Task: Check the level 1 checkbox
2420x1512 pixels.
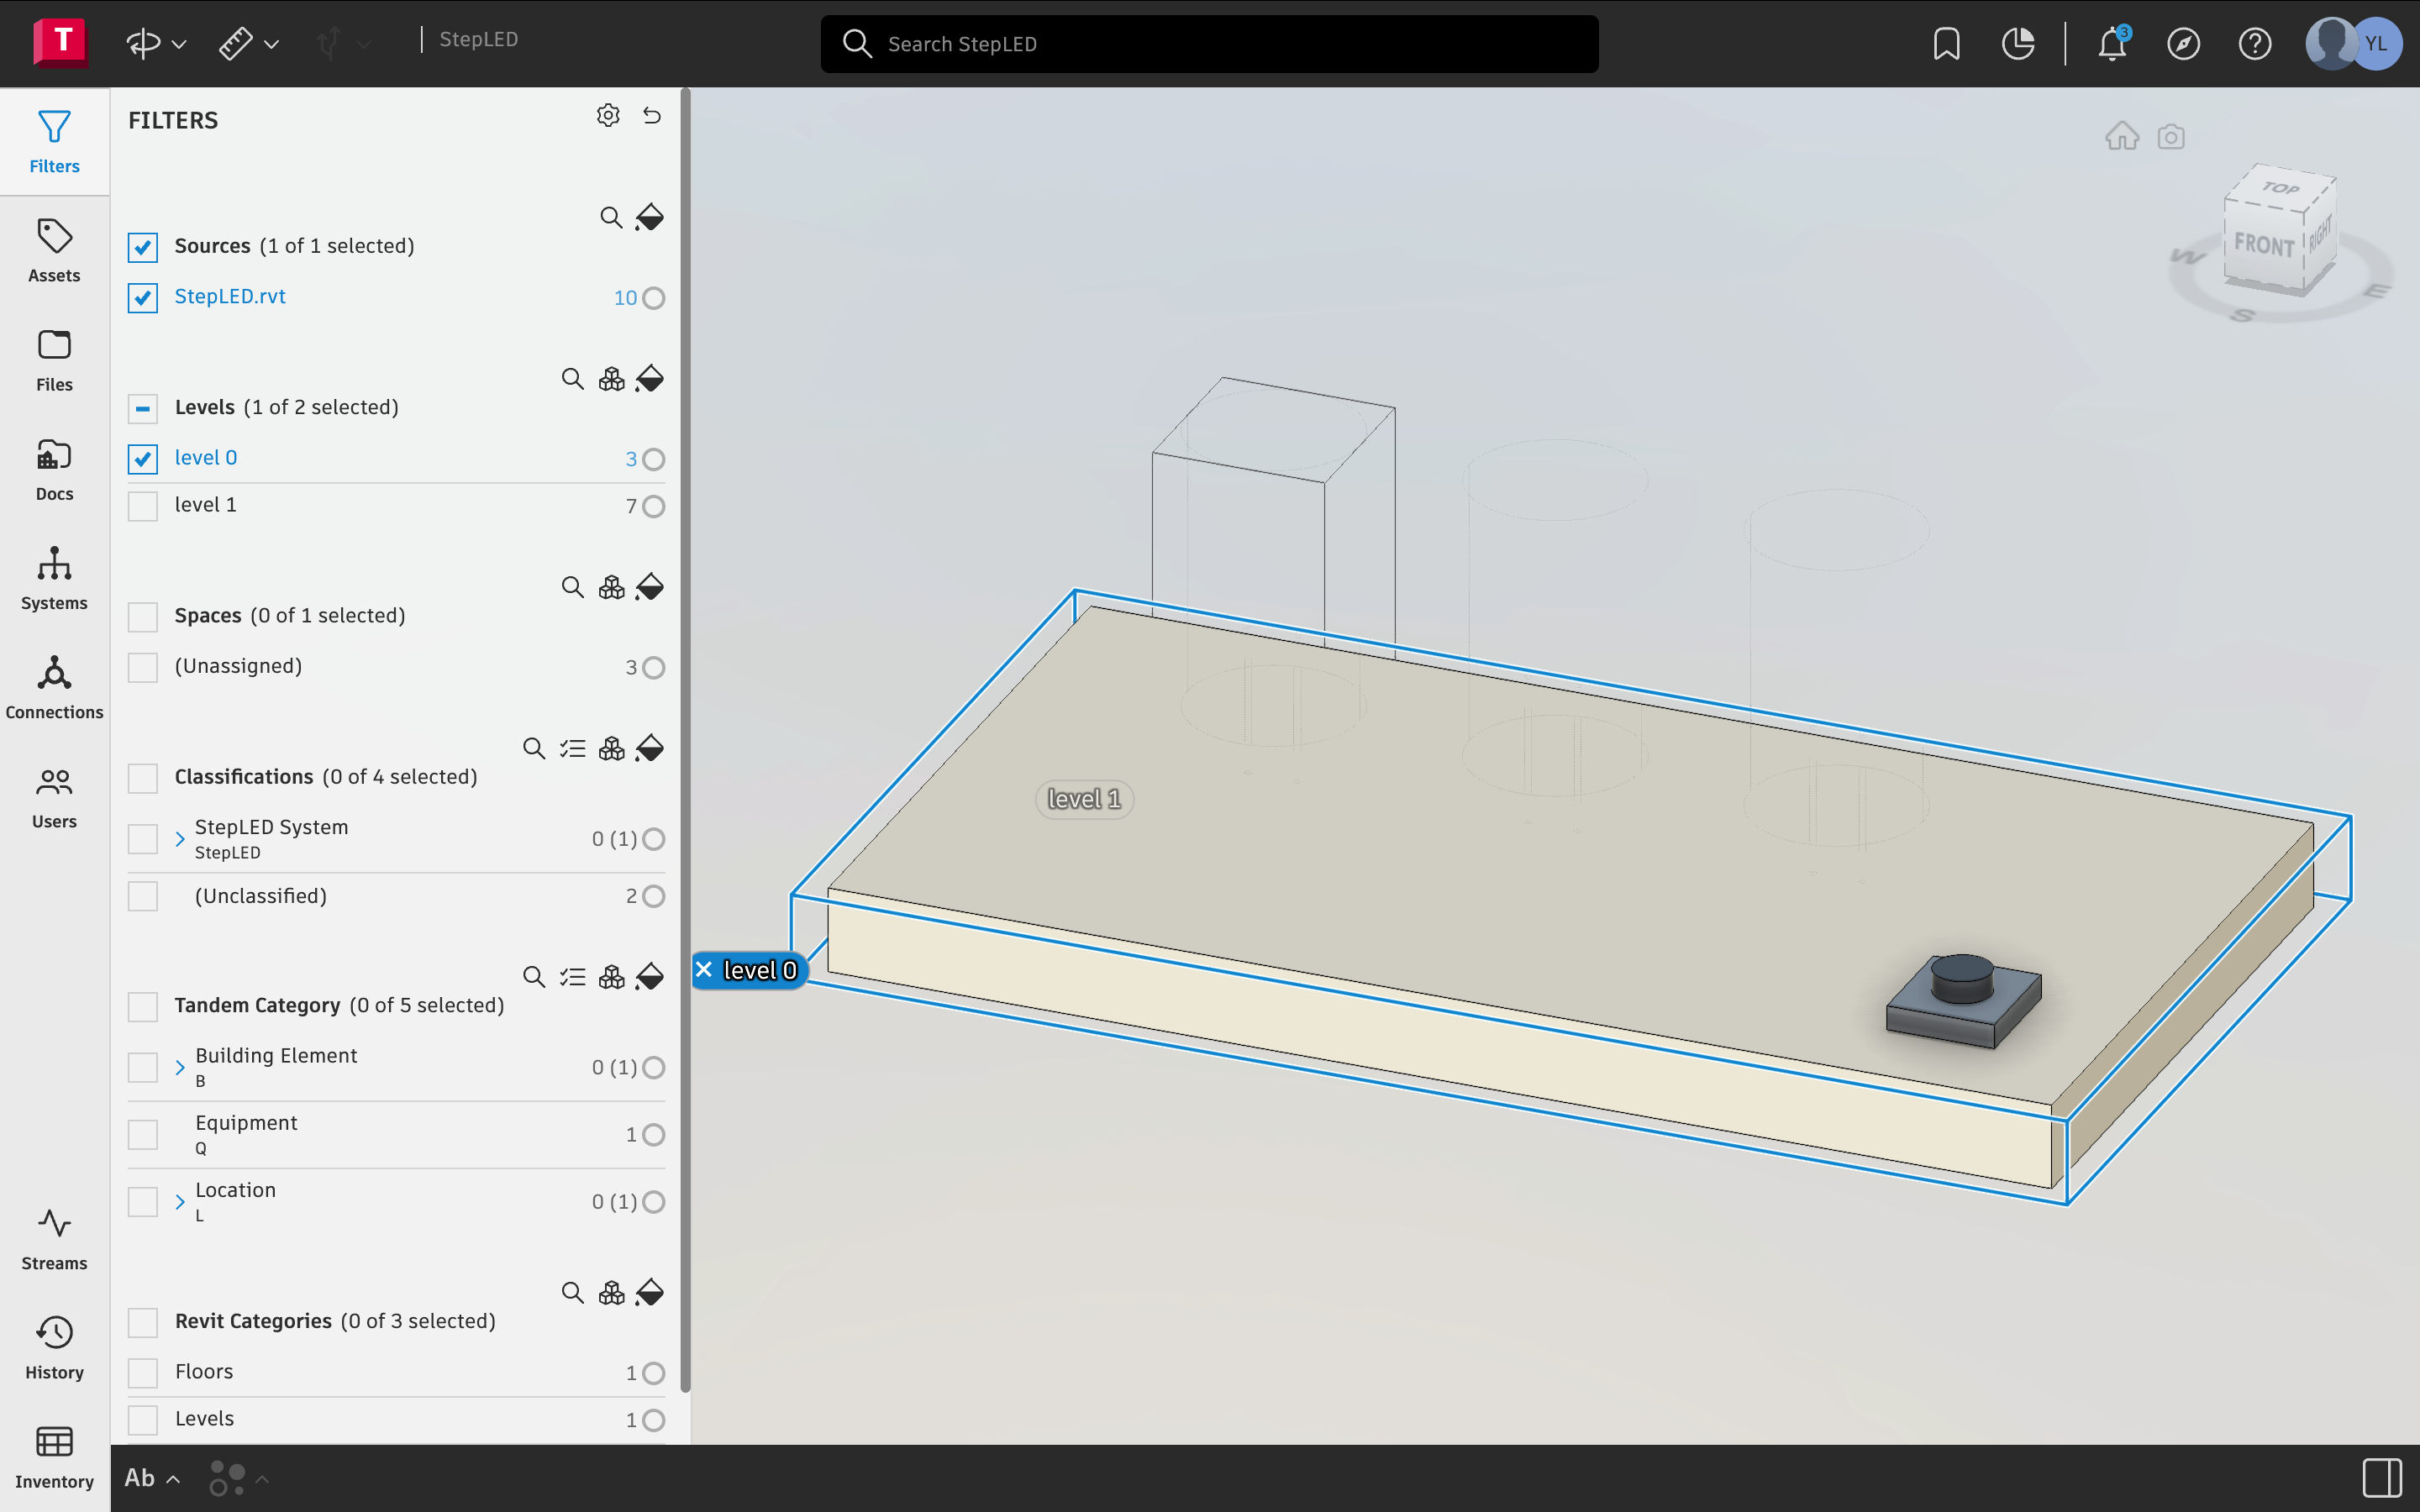Action: 143,506
